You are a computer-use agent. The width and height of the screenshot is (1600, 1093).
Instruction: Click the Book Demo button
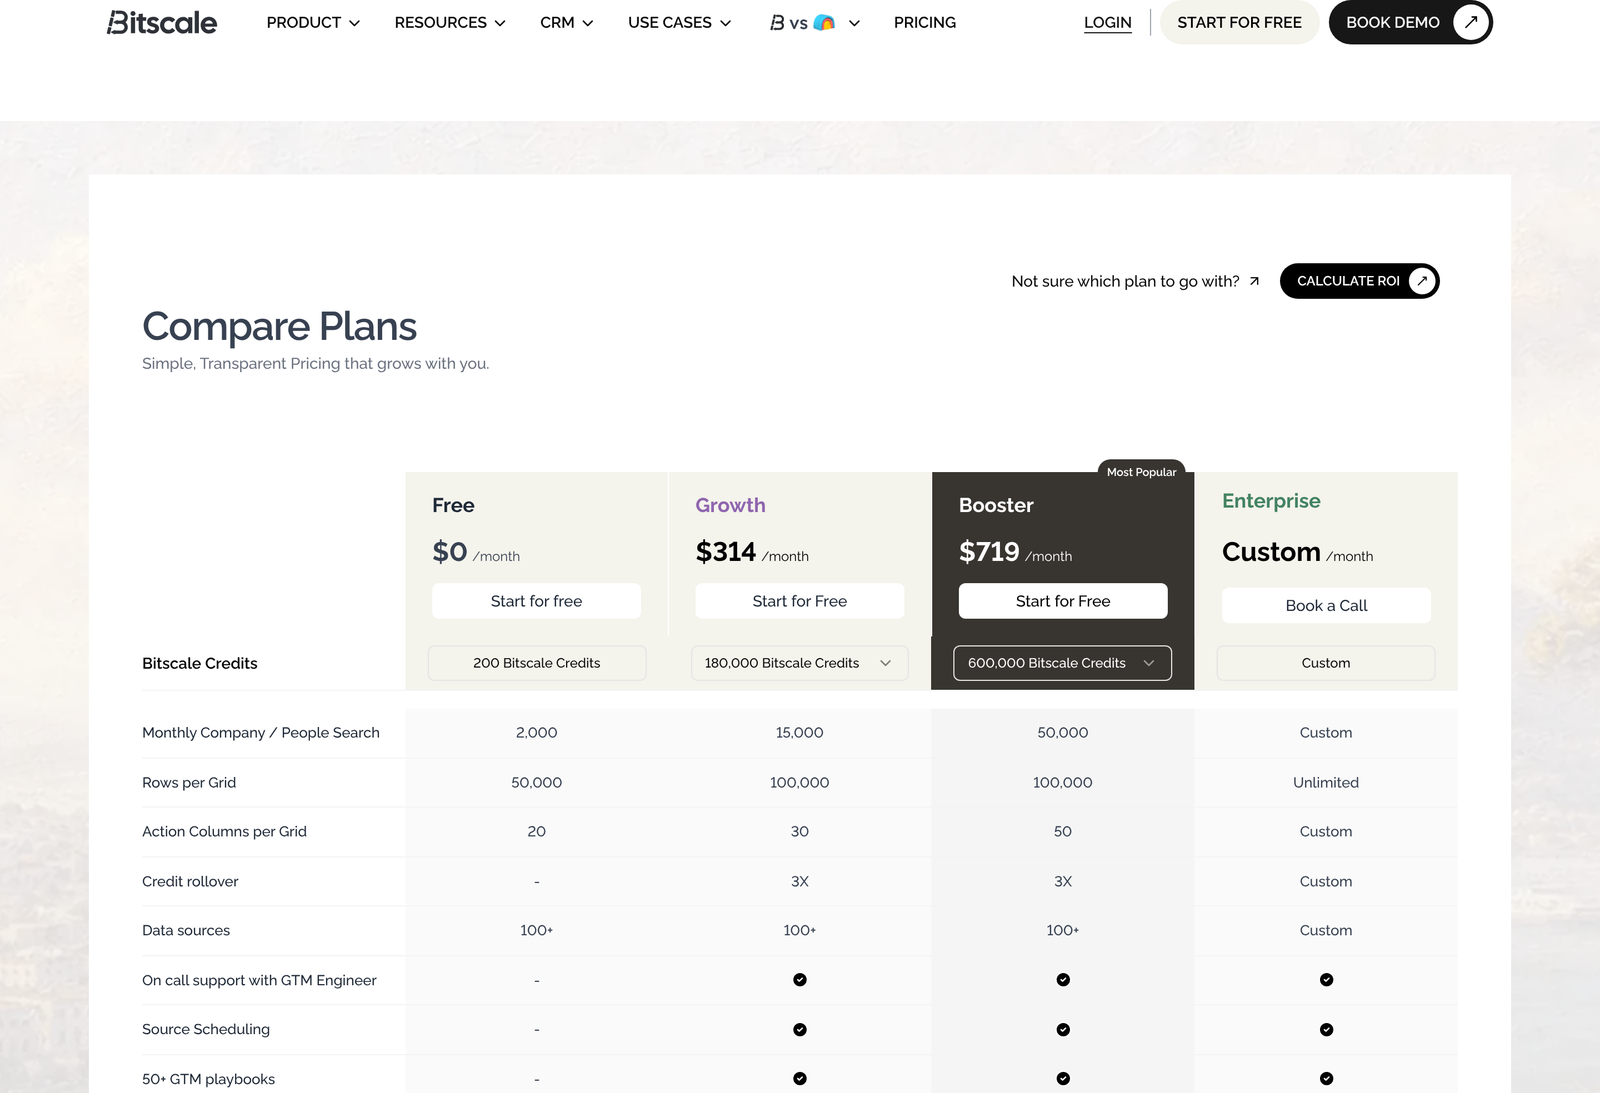coord(1410,22)
